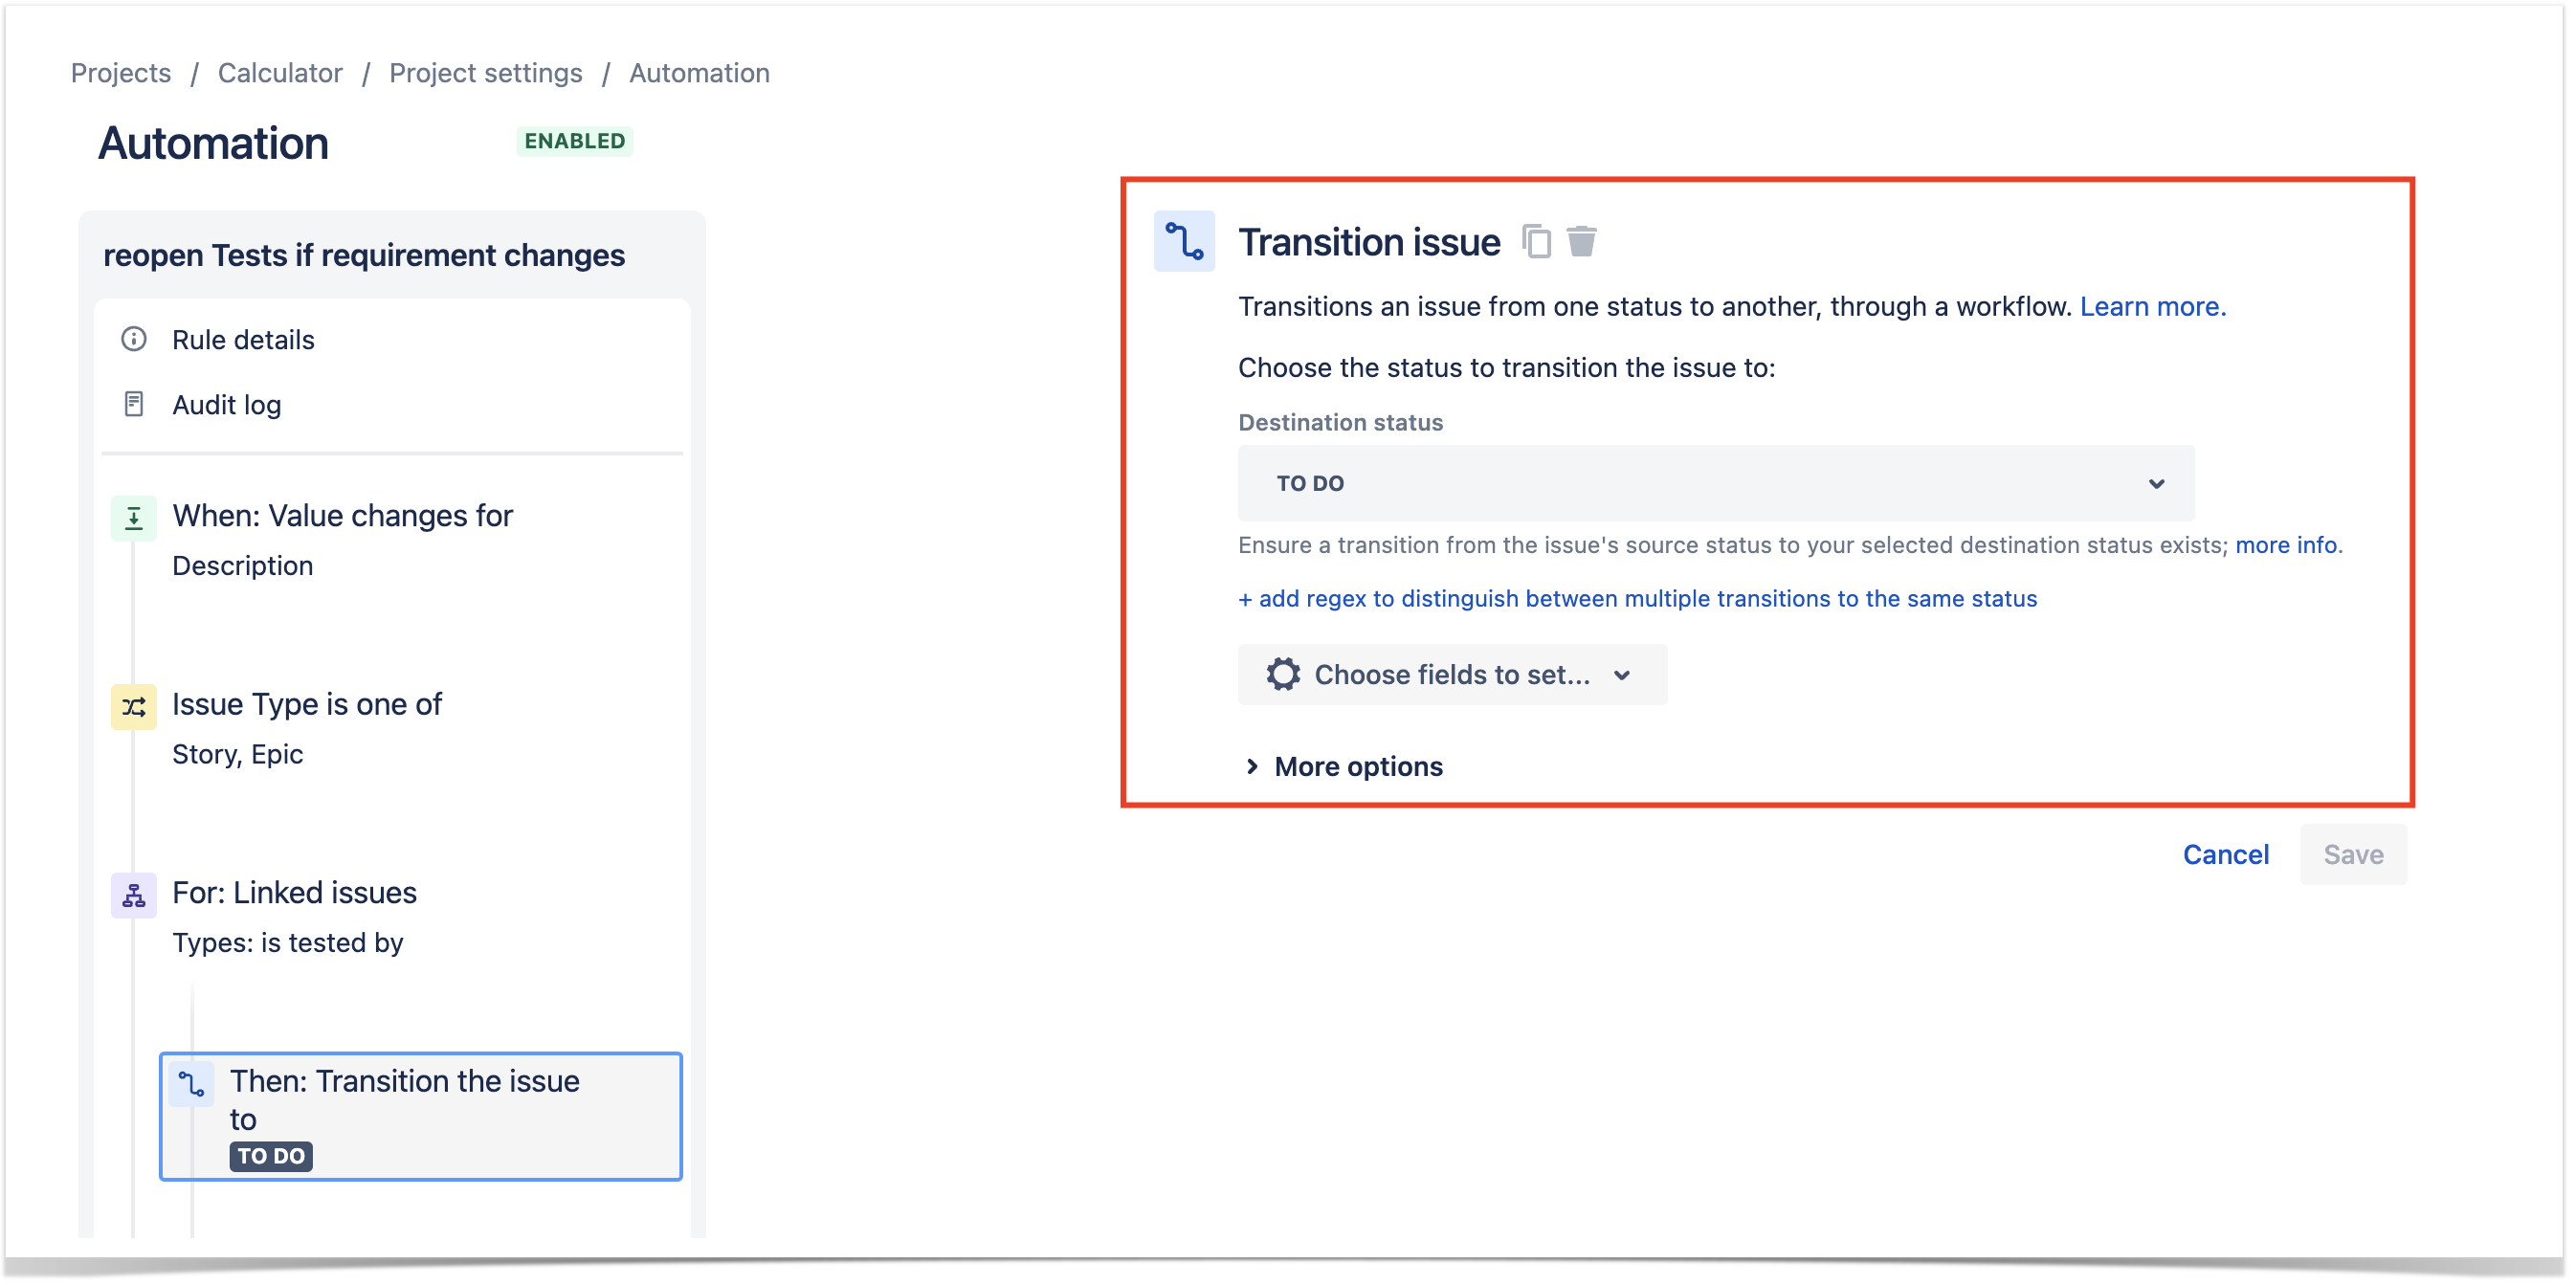The image size is (2576, 1285).
Task: Click the yellow condition shuffle icon
Action: pyautogui.click(x=134, y=708)
